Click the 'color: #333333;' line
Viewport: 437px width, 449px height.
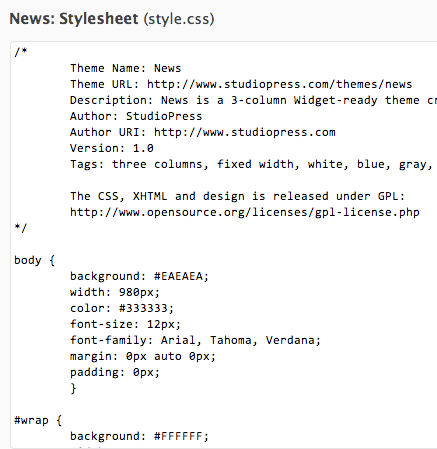[x=122, y=308]
